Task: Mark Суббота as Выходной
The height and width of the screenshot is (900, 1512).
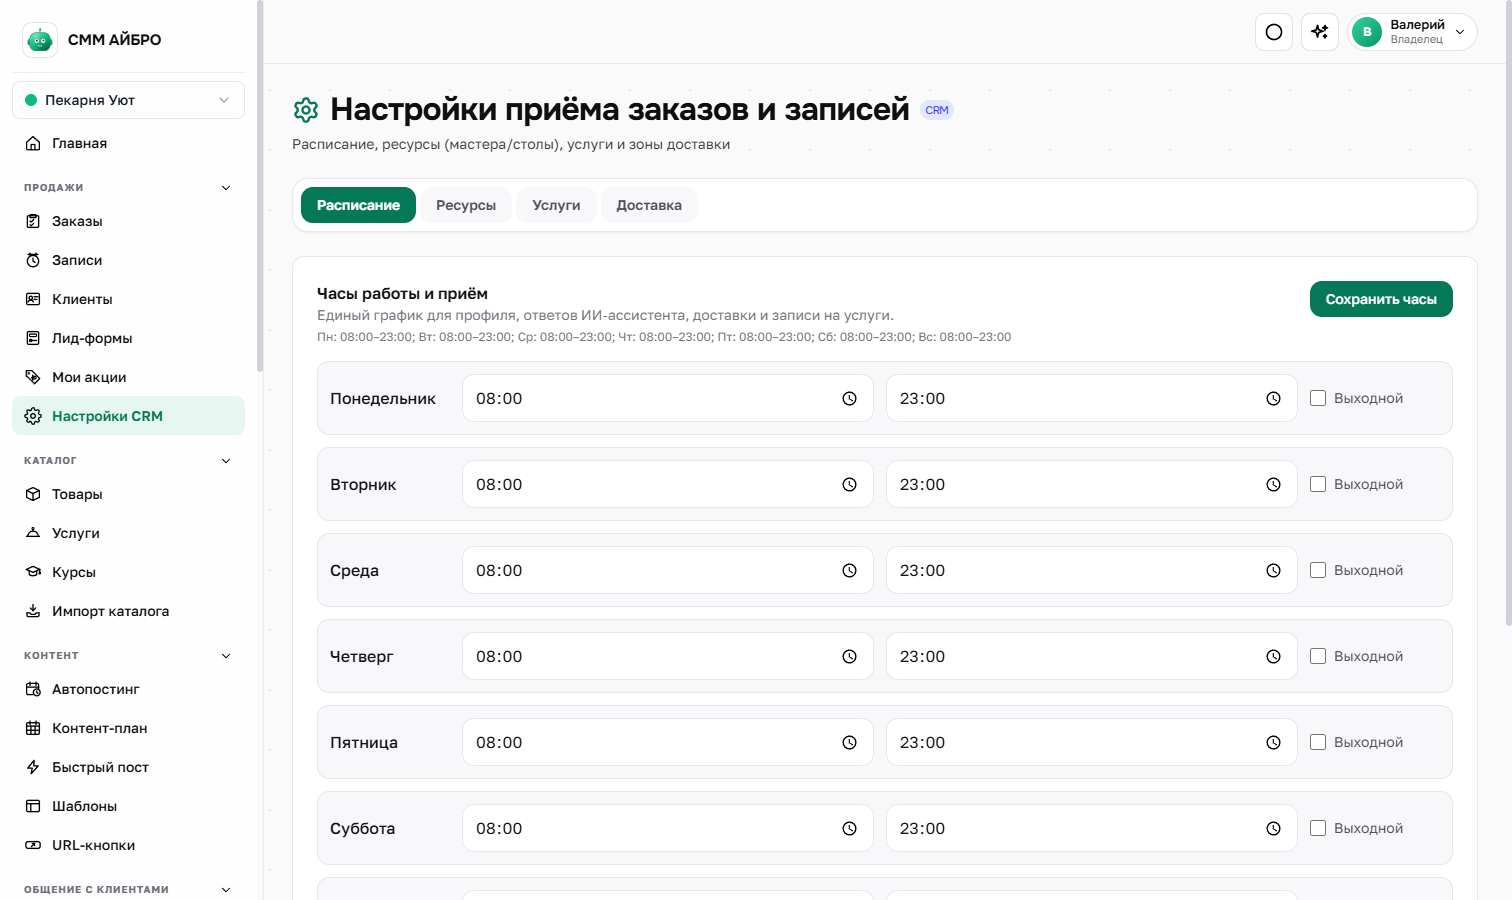Action: 1318,828
